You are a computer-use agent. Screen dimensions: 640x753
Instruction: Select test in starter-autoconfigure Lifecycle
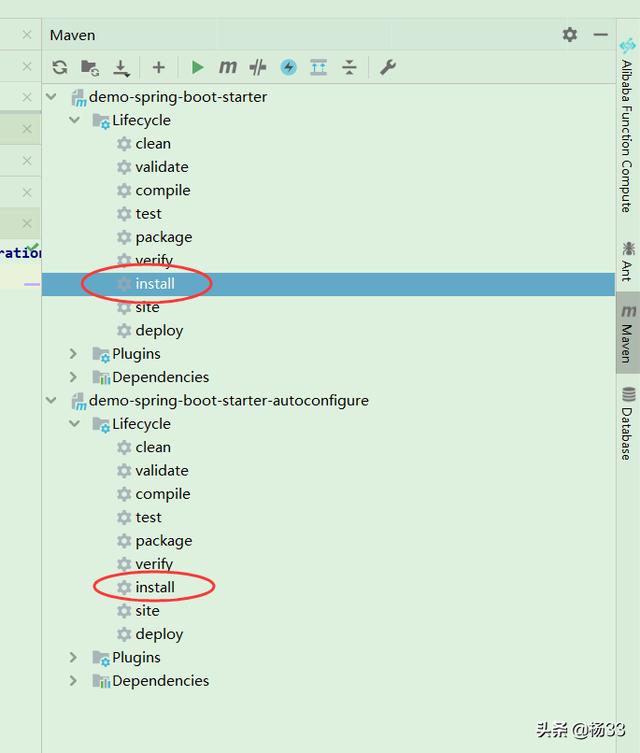tap(148, 517)
